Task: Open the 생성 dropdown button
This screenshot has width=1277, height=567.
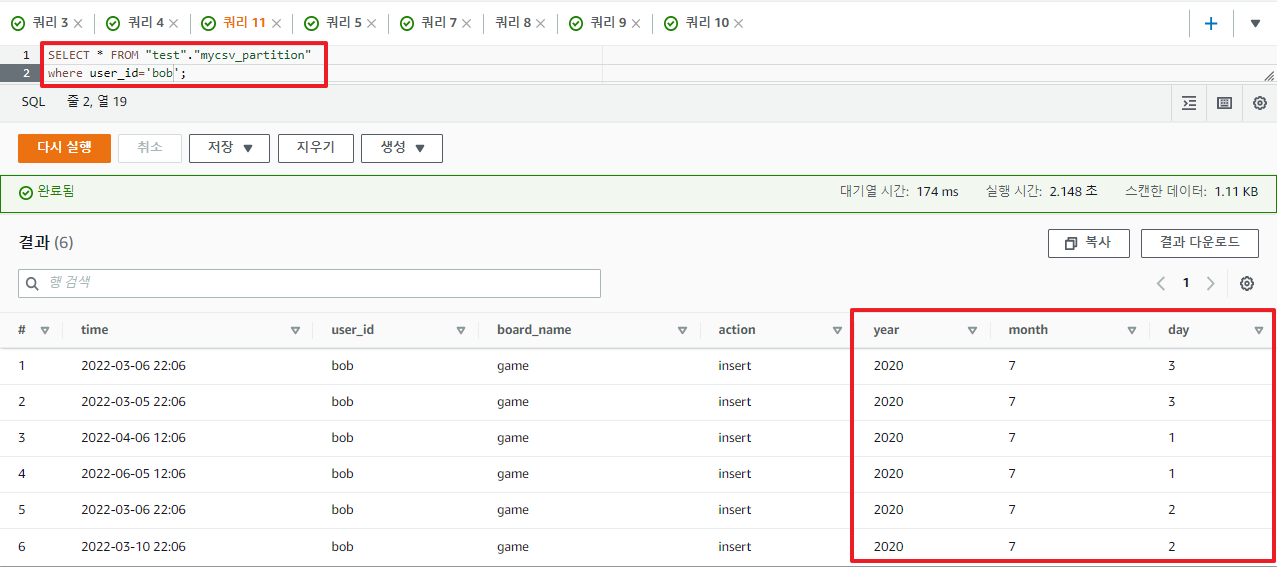Action: 402,148
